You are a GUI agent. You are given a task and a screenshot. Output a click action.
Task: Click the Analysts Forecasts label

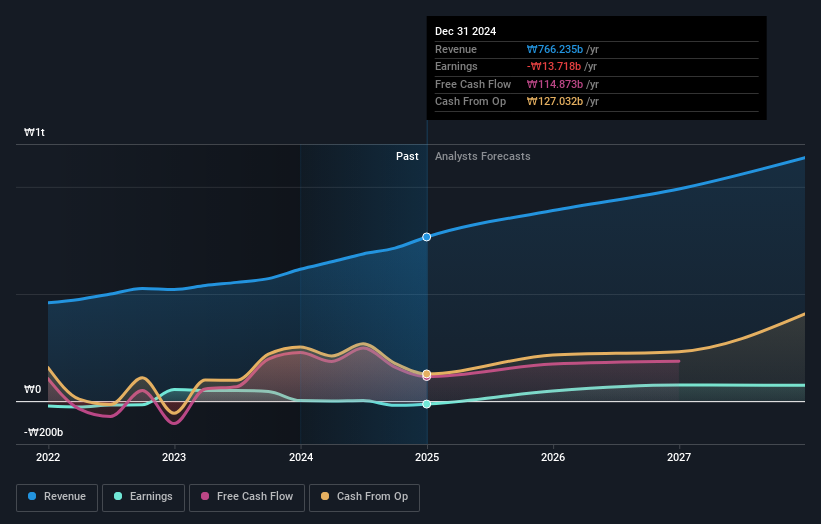(x=483, y=157)
